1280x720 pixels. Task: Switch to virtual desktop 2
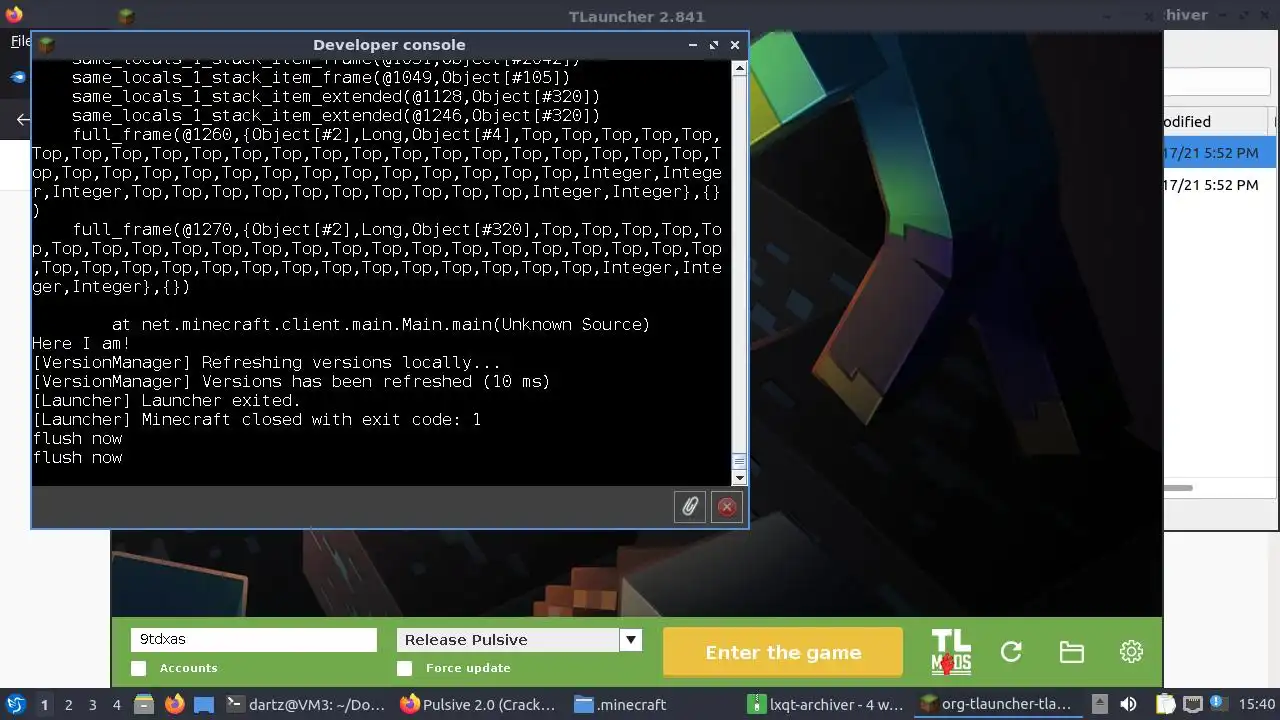[x=68, y=704]
